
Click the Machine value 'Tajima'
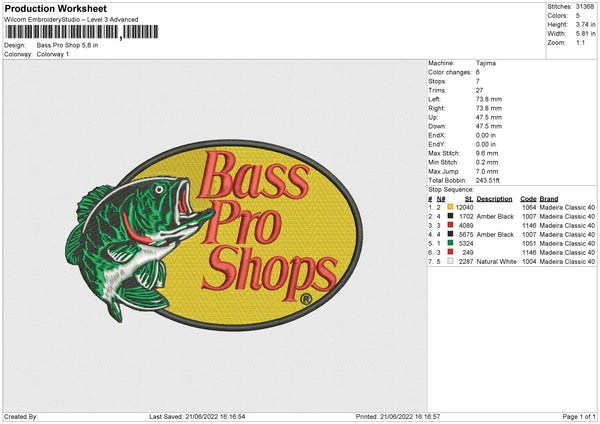(486, 63)
